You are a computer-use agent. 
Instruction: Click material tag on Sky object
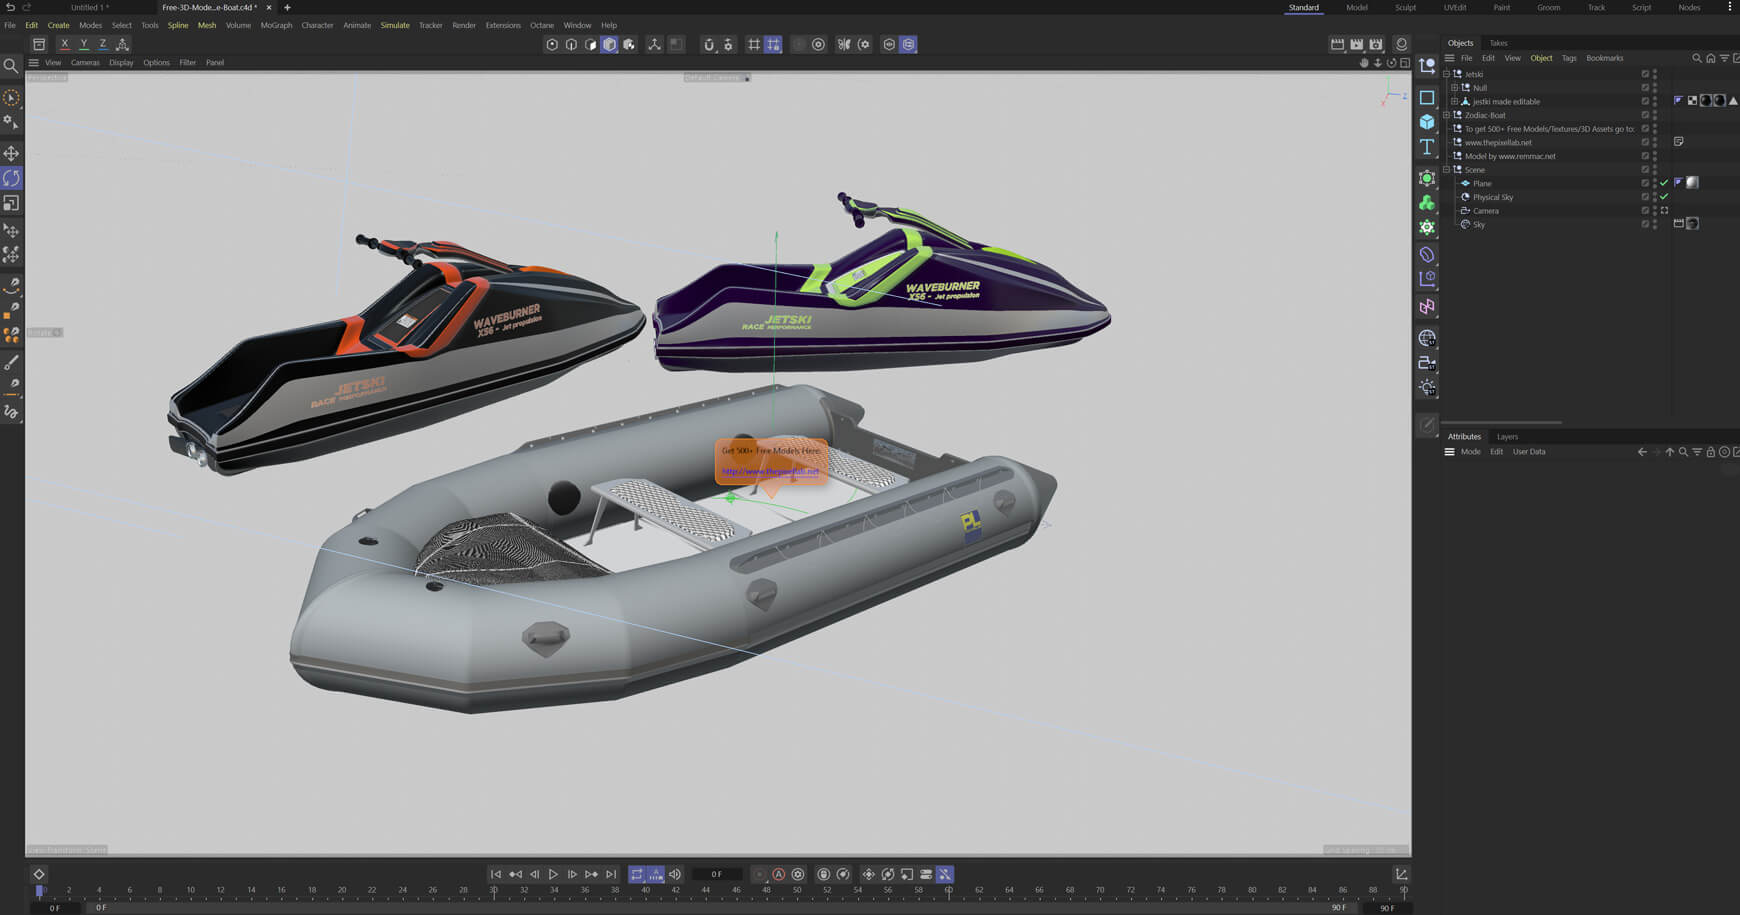1692,224
